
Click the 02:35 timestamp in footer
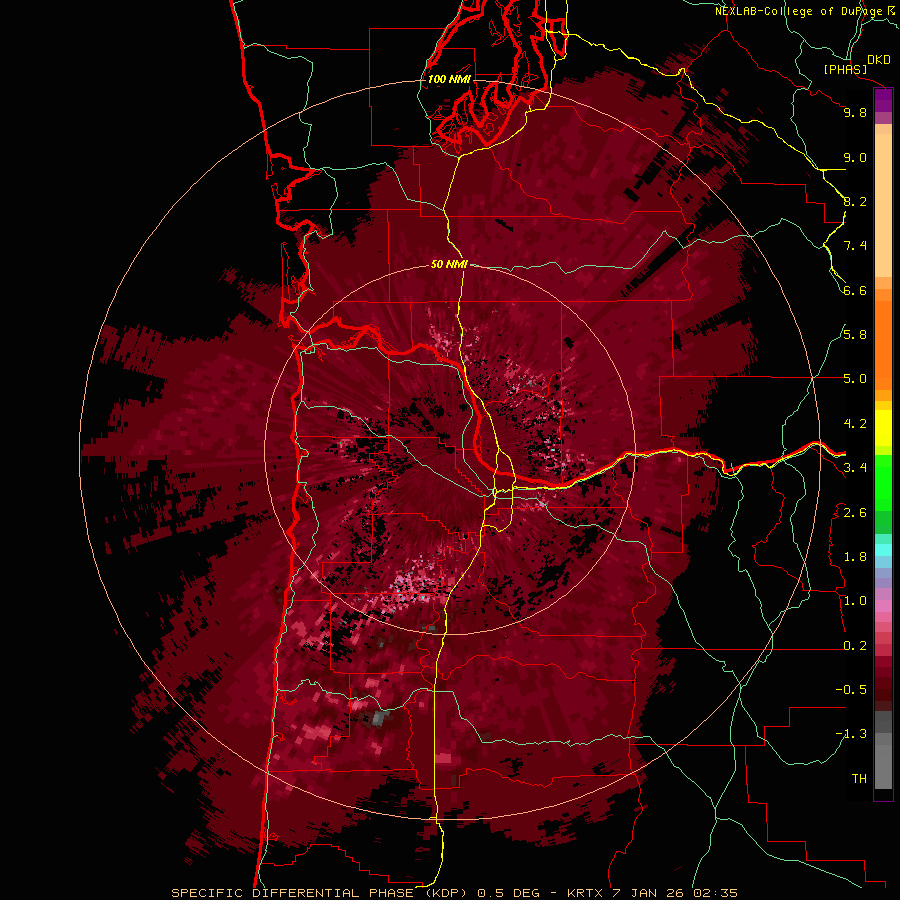(x=715, y=893)
